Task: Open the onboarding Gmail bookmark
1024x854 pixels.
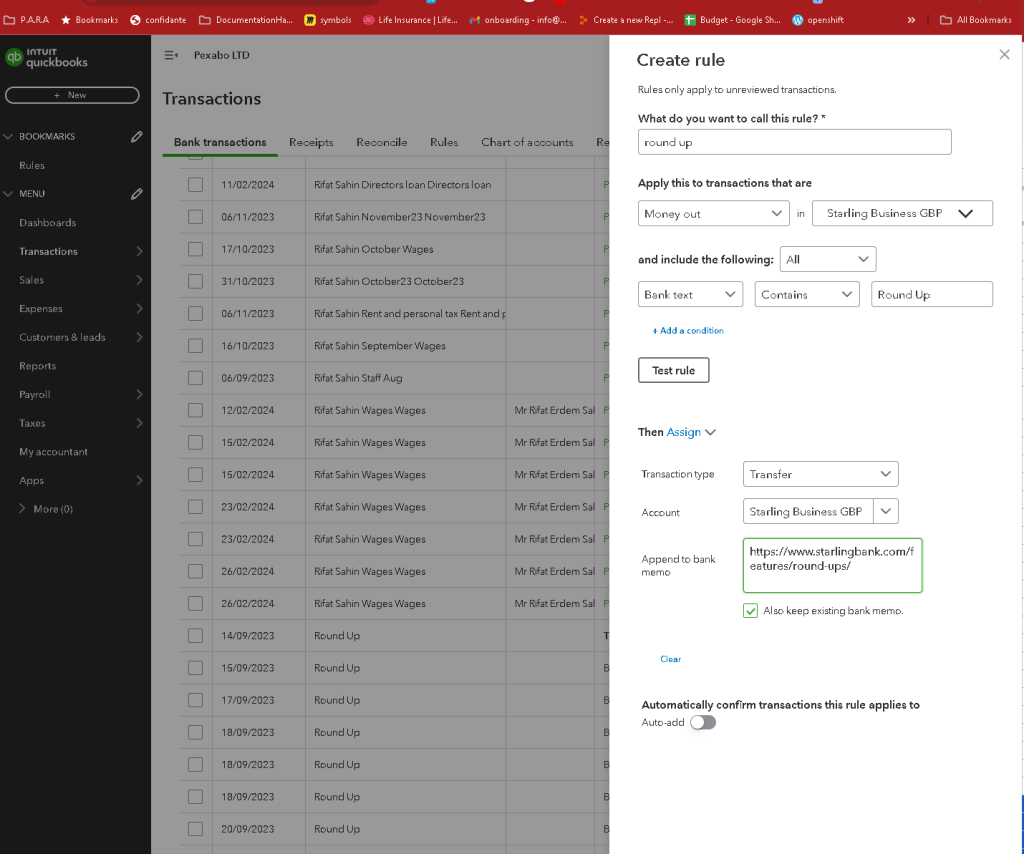Action: coord(518,20)
